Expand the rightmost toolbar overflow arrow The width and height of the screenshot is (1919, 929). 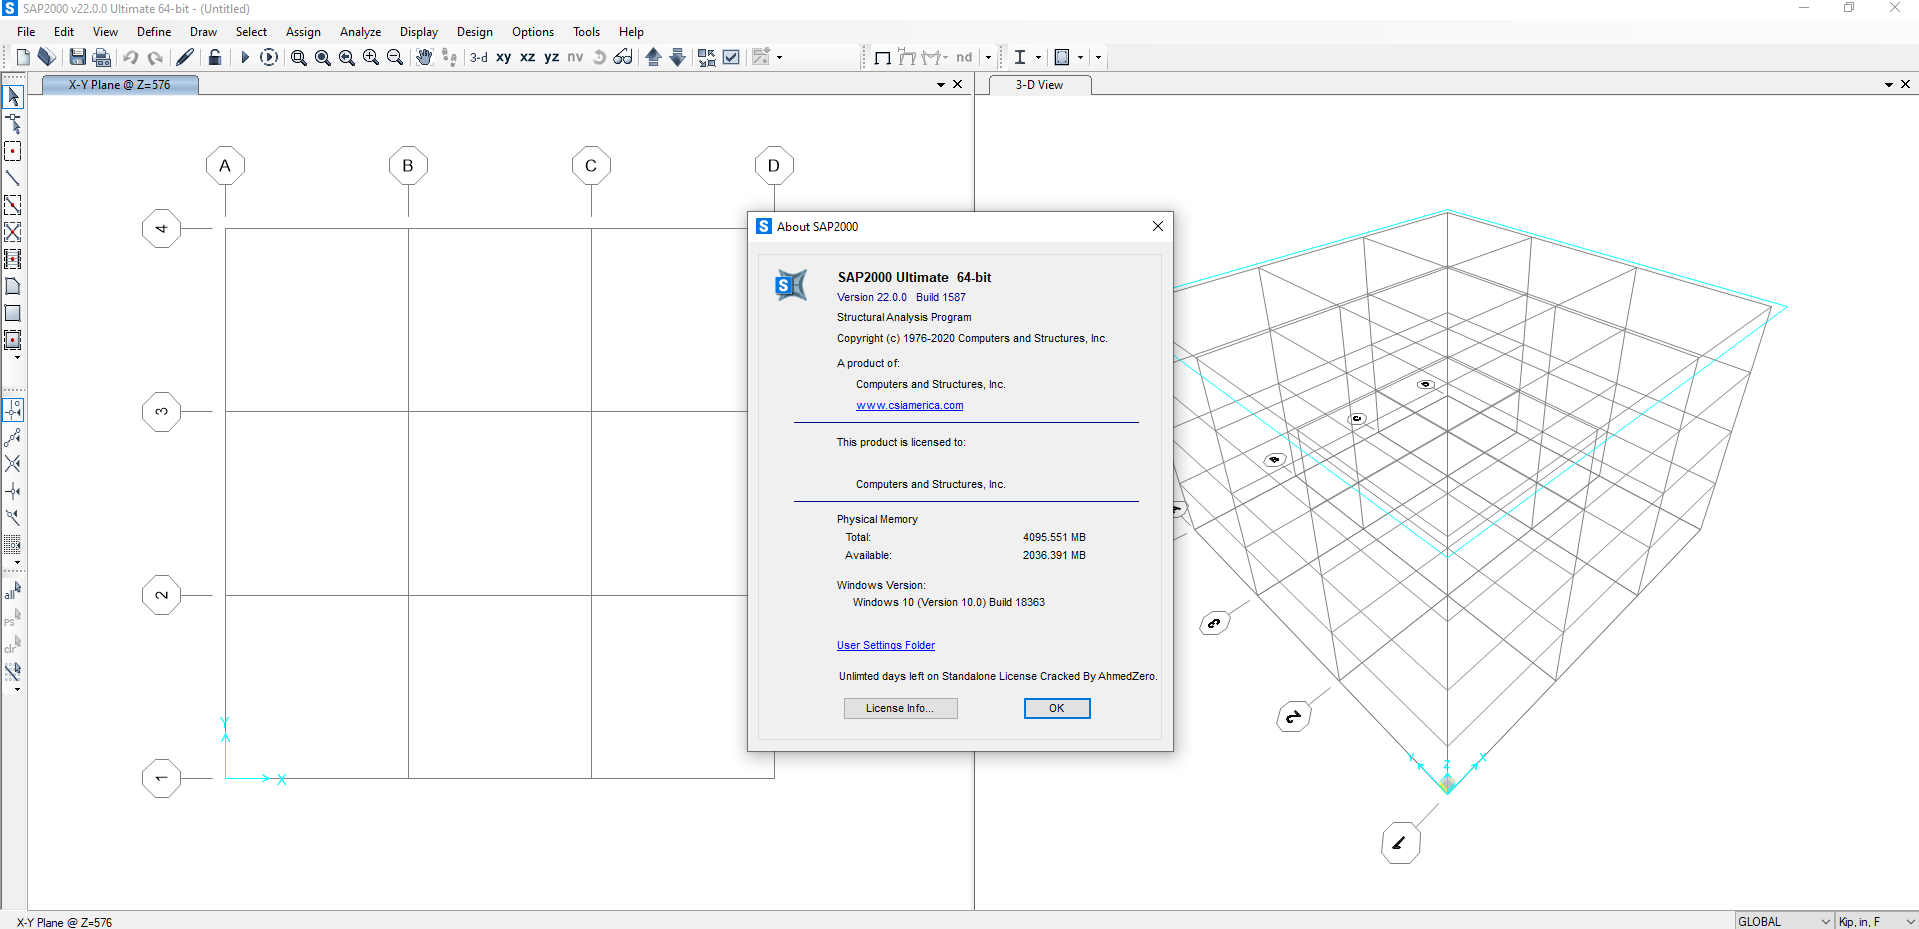tap(1098, 57)
